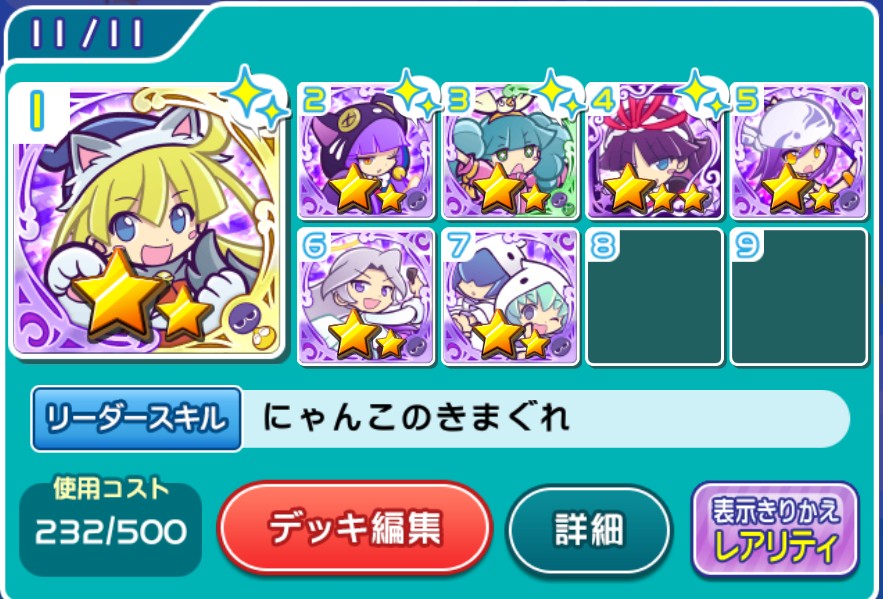Tap the リーダースキル label
Viewport: 883px width, 599px height.
pos(137,419)
